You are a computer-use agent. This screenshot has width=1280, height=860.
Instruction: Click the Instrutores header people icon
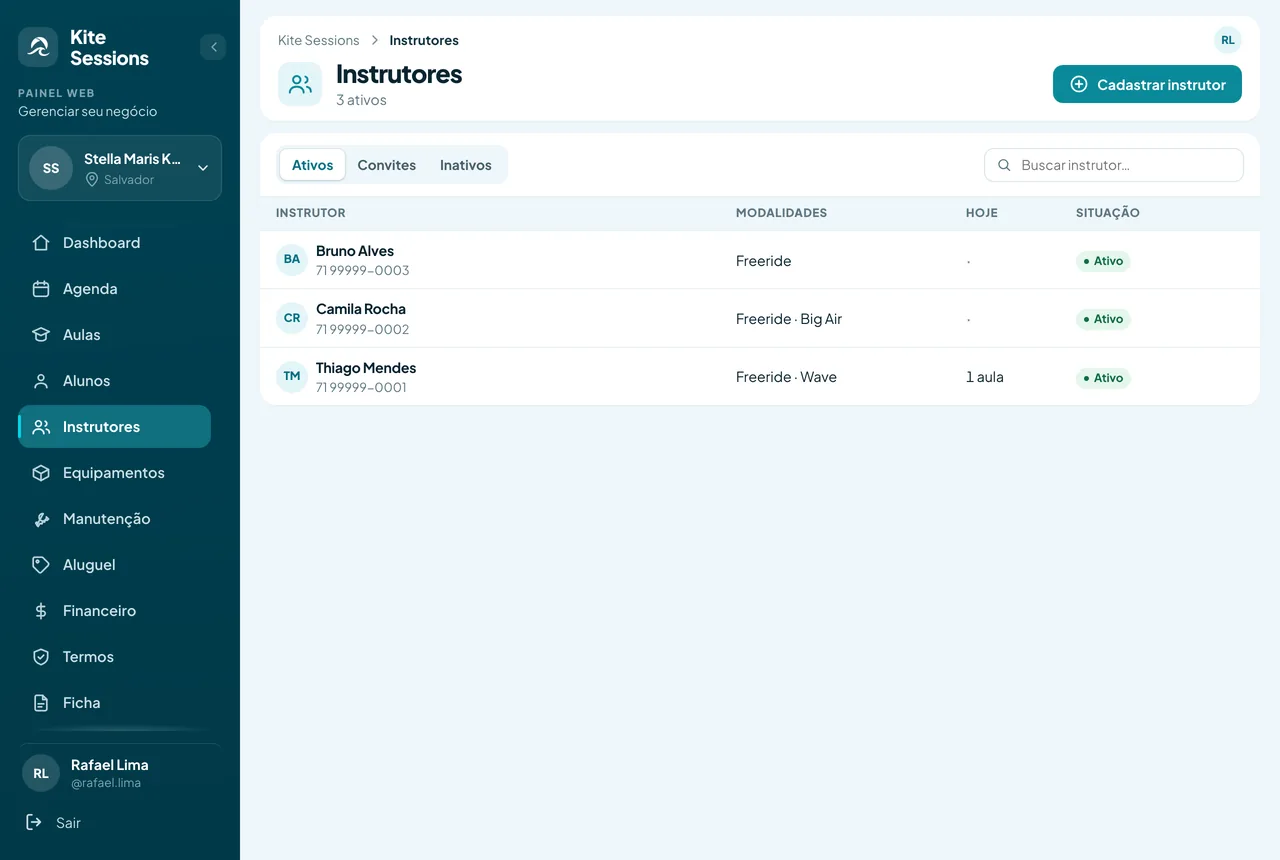pyautogui.click(x=300, y=84)
